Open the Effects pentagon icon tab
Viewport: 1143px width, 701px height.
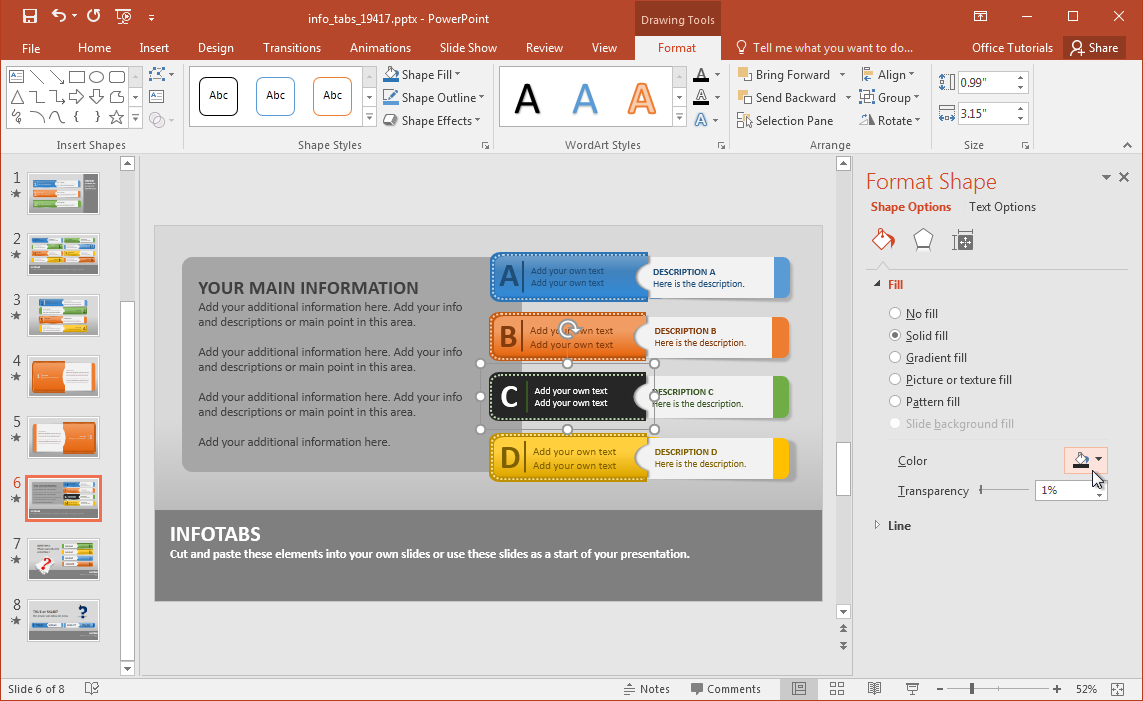point(923,240)
